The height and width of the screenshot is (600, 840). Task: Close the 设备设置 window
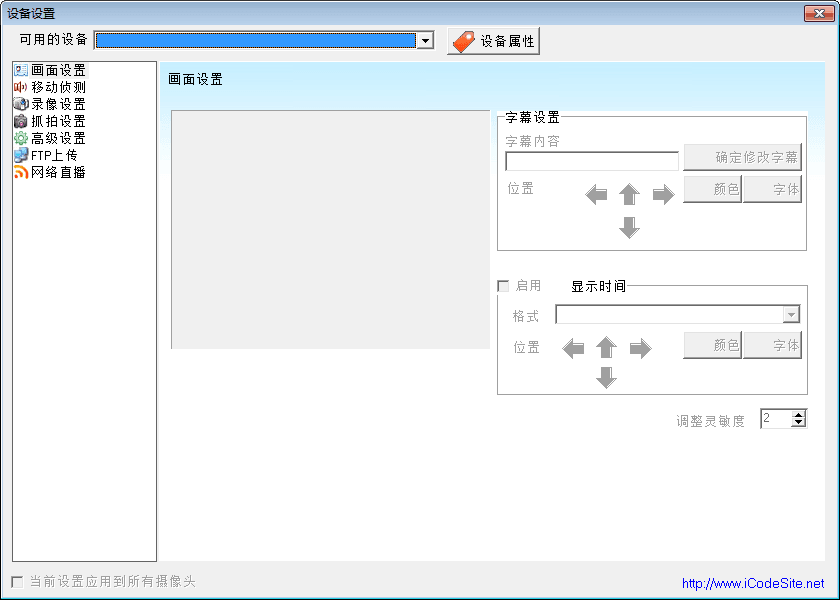(x=819, y=13)
